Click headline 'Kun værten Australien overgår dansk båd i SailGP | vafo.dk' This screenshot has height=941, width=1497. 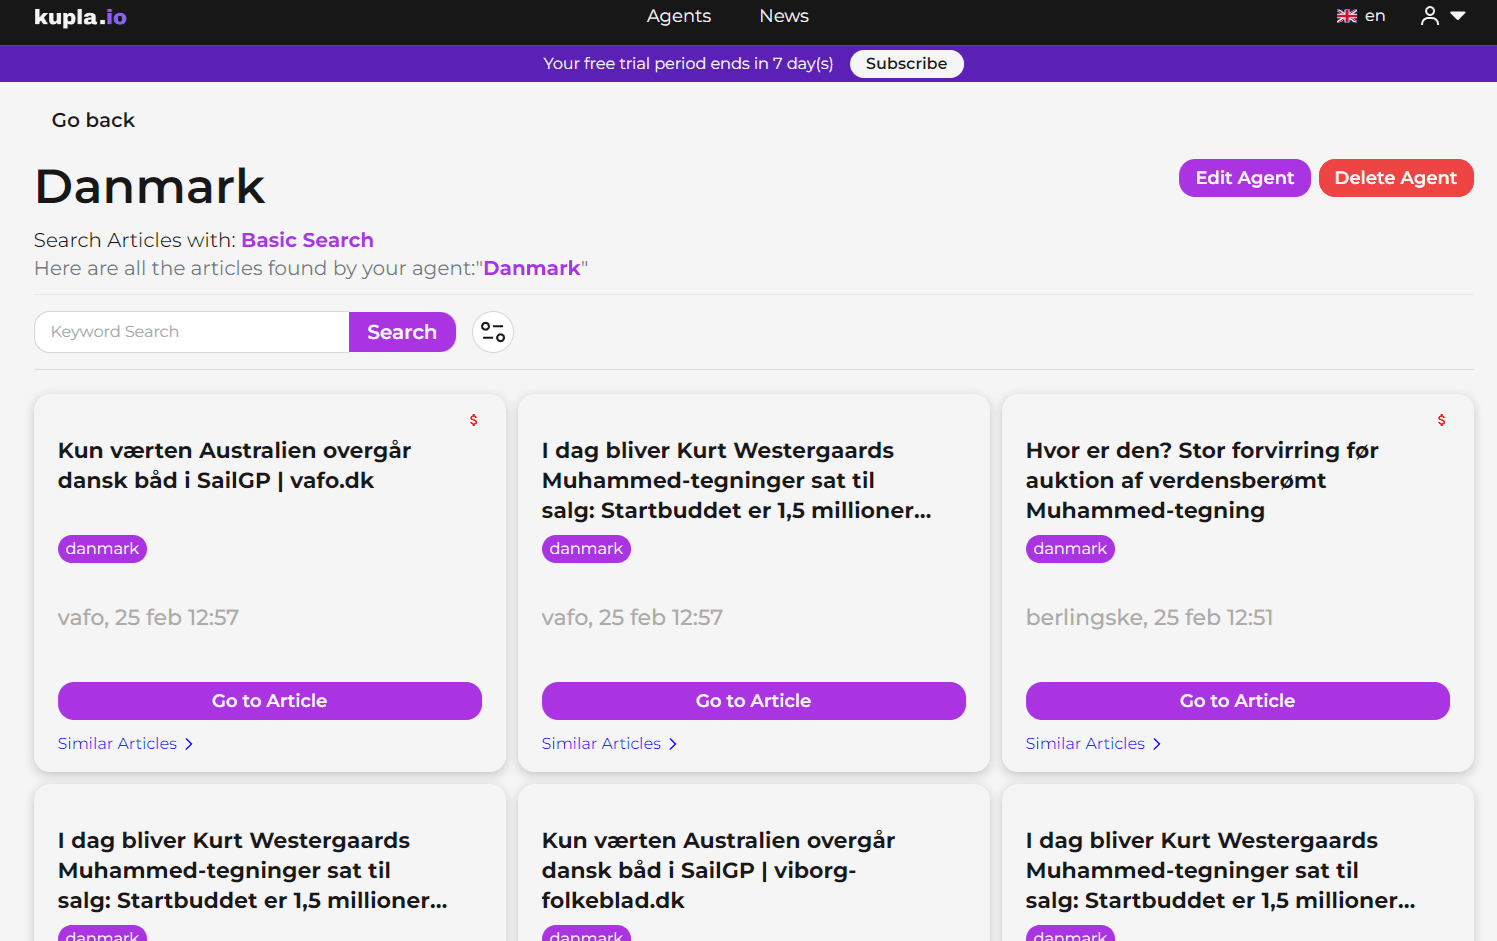coord(235,466)
